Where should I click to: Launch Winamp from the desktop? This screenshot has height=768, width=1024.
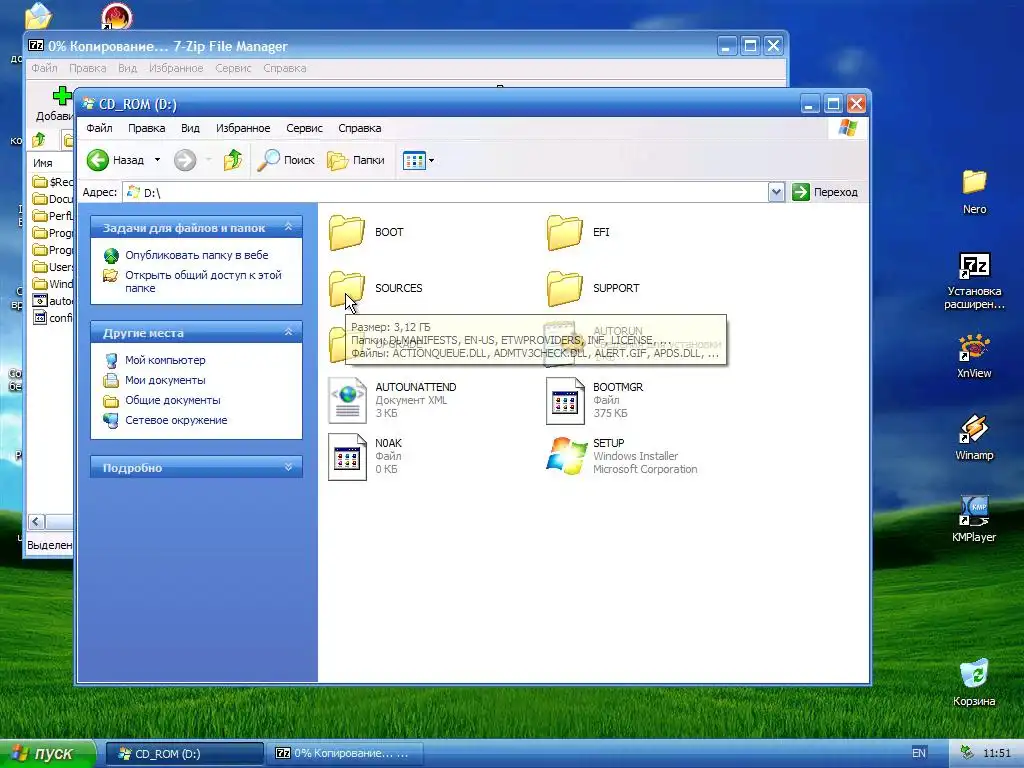[974, 438]
